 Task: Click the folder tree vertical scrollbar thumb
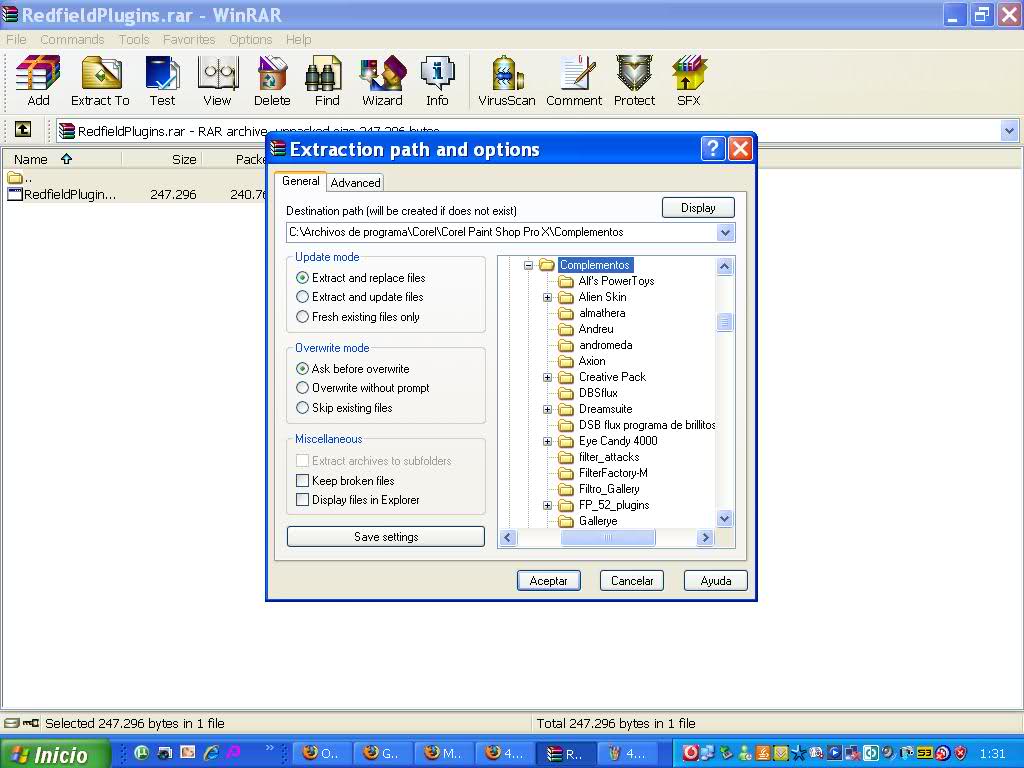coord(724,322)
